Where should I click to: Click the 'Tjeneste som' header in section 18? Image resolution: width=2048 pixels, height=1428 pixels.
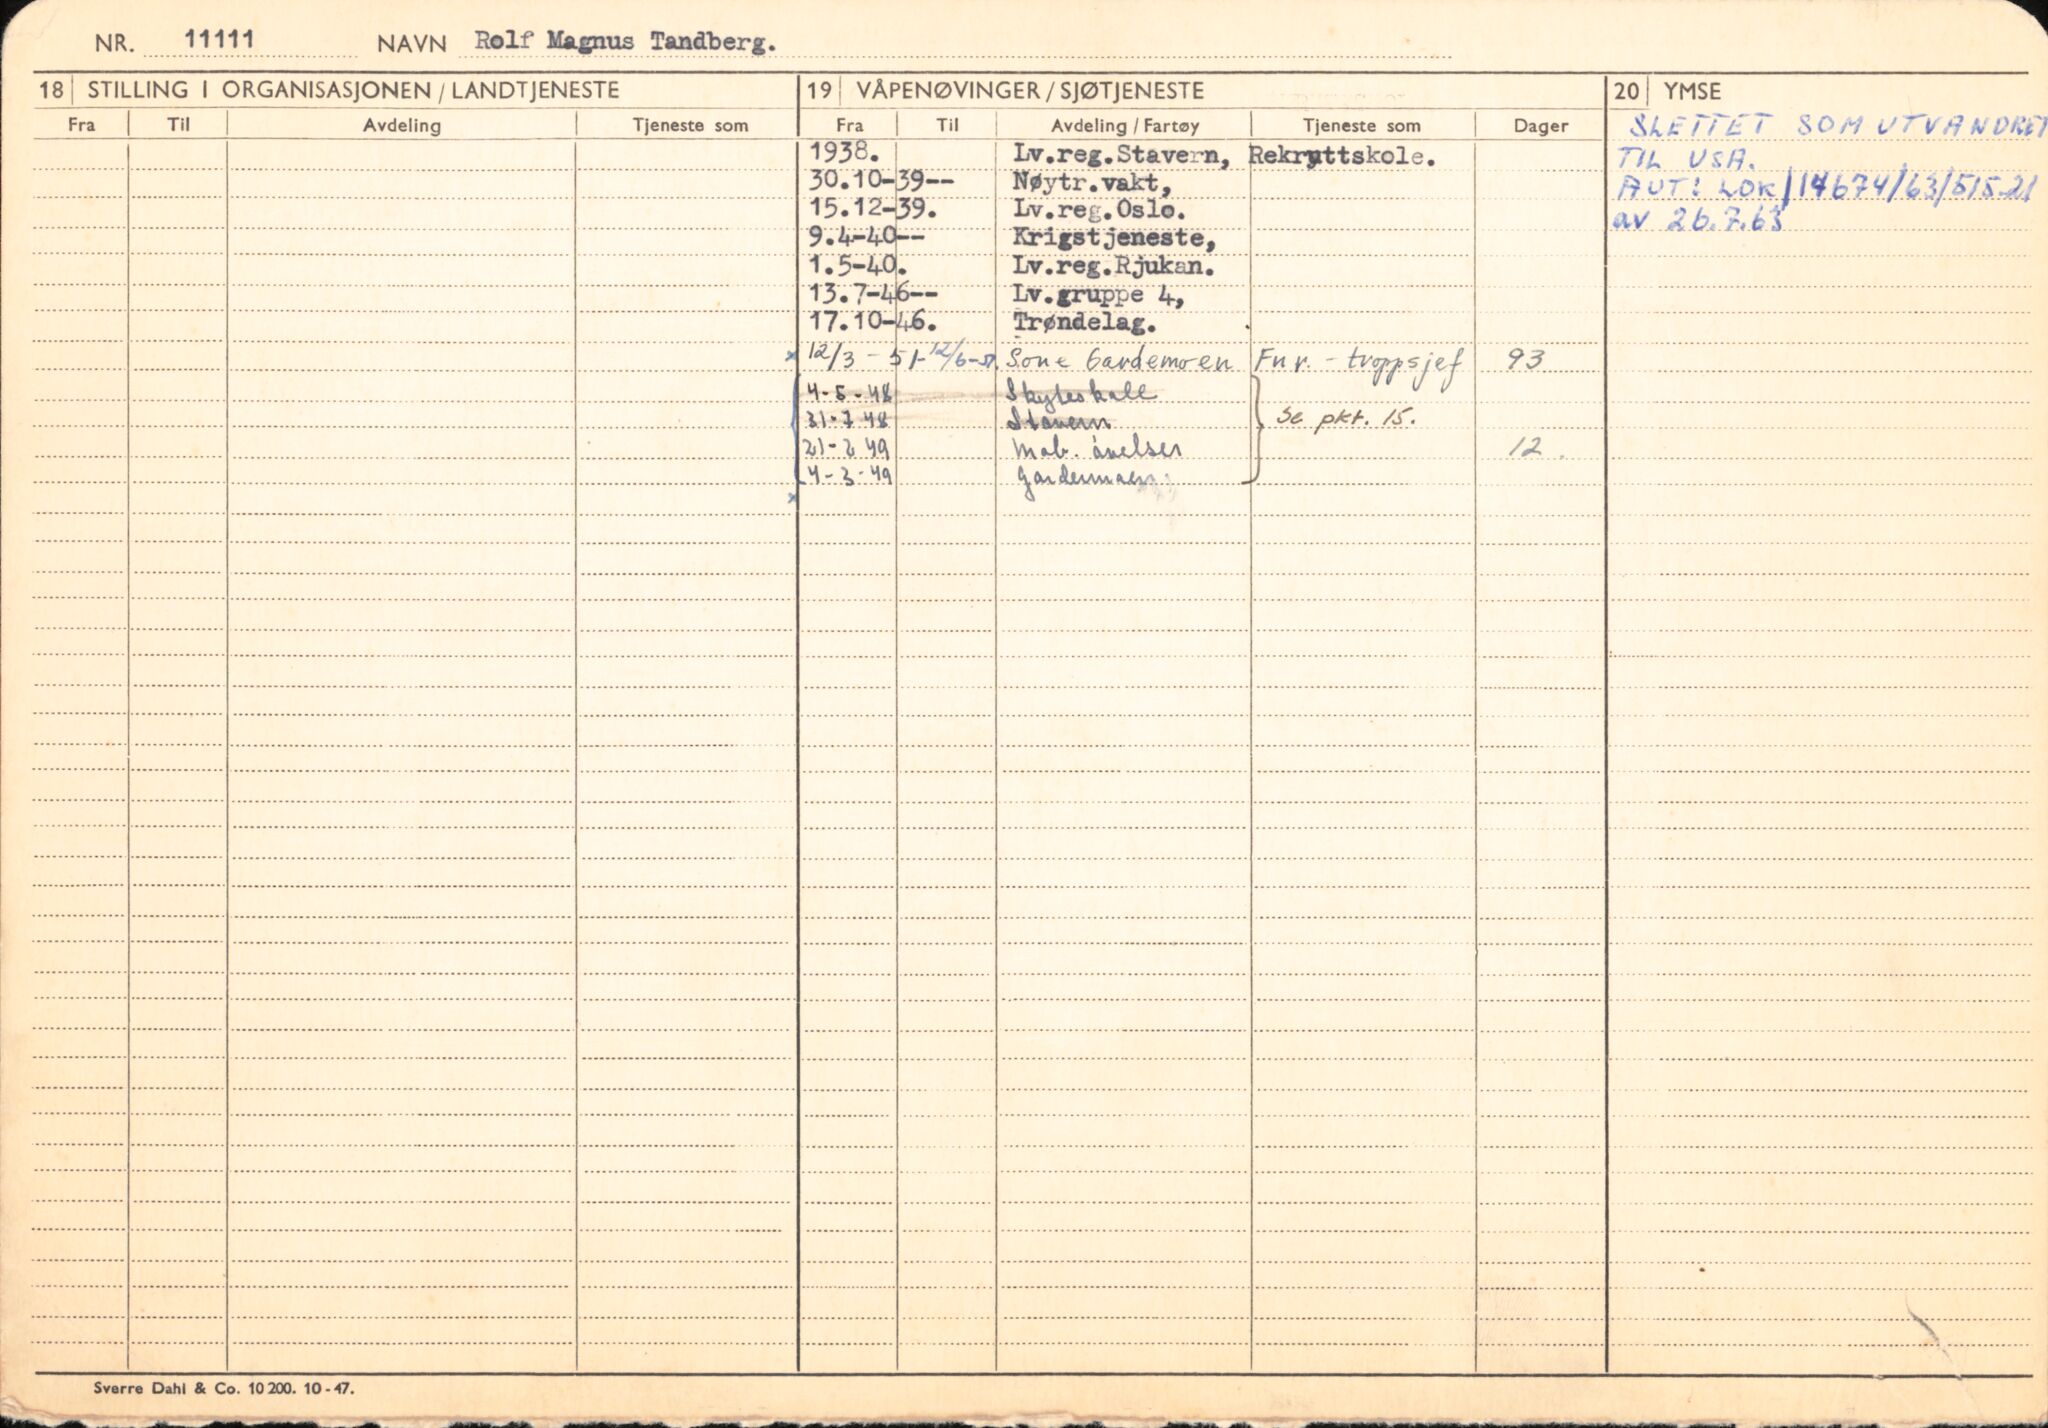[690, 125]
